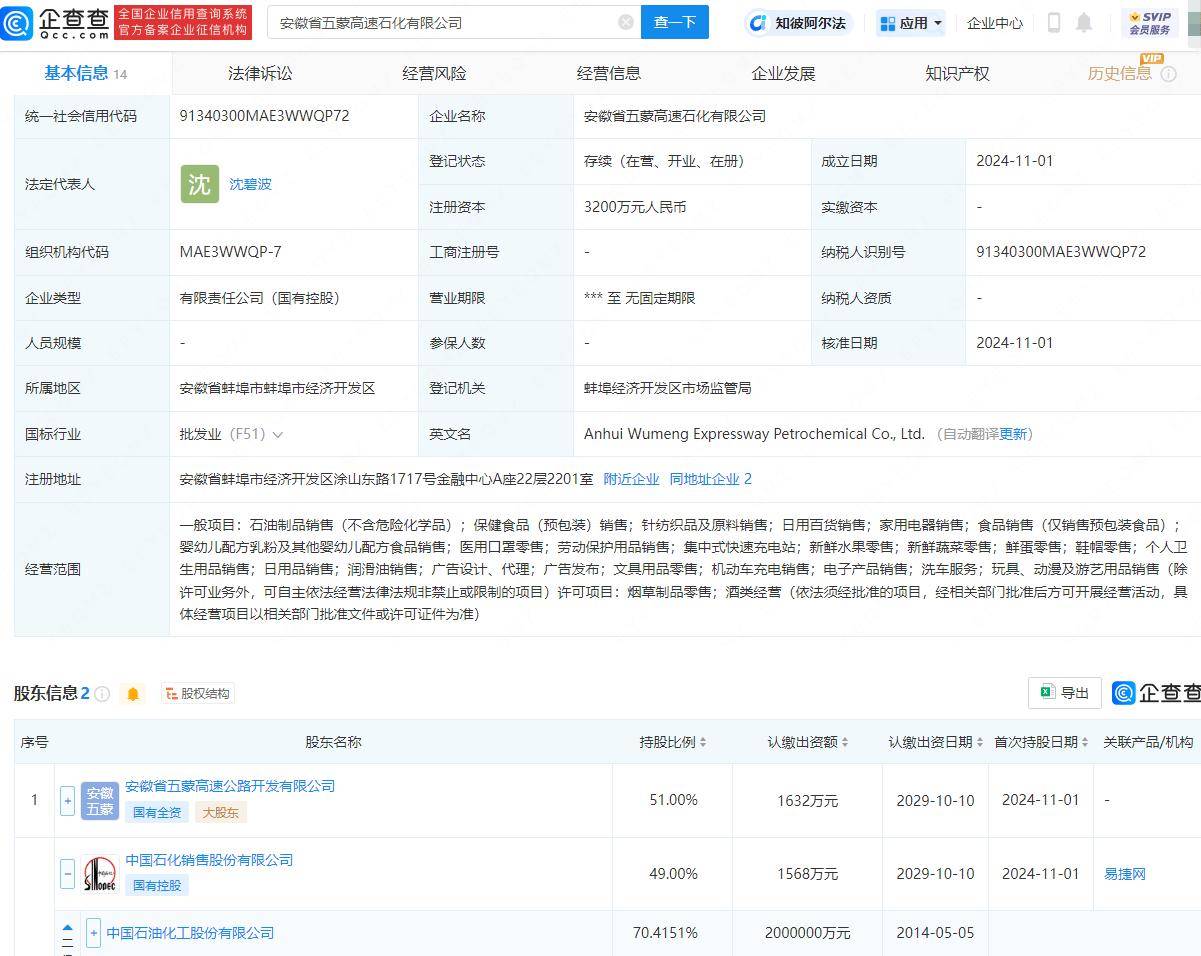Switch to 历史信息 VIP tab
The height and width of the screenshot is (956, 1201).
(1120, 73)
